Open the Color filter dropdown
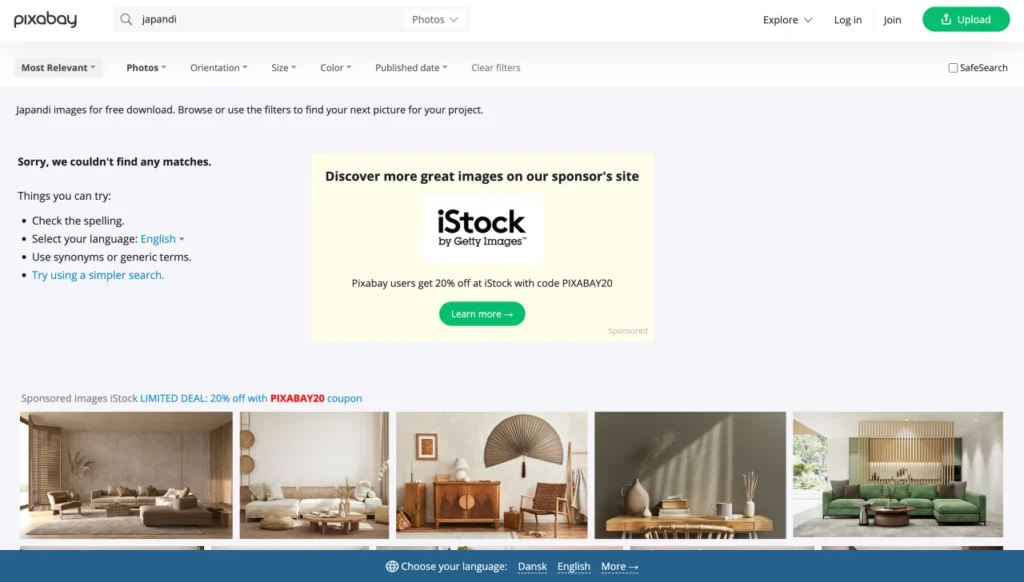 click(336, 67)
